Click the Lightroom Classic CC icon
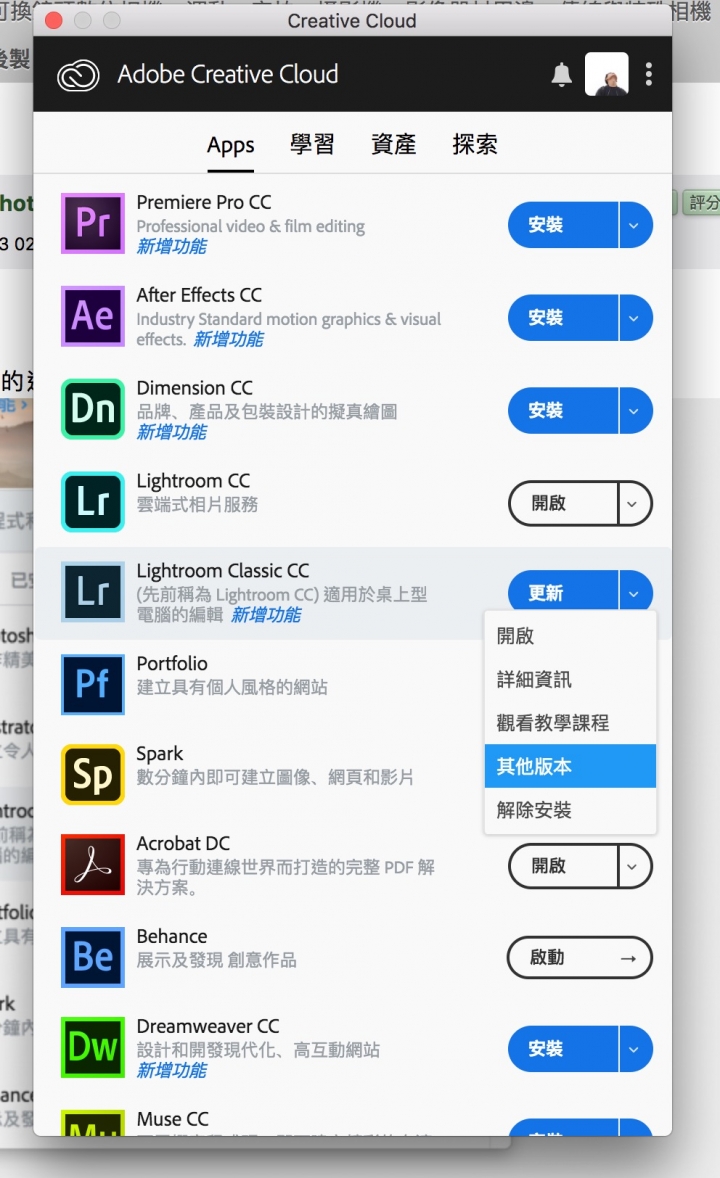Screen dimensions: 720x1178 pyautogui.click(x=92, y=592)
